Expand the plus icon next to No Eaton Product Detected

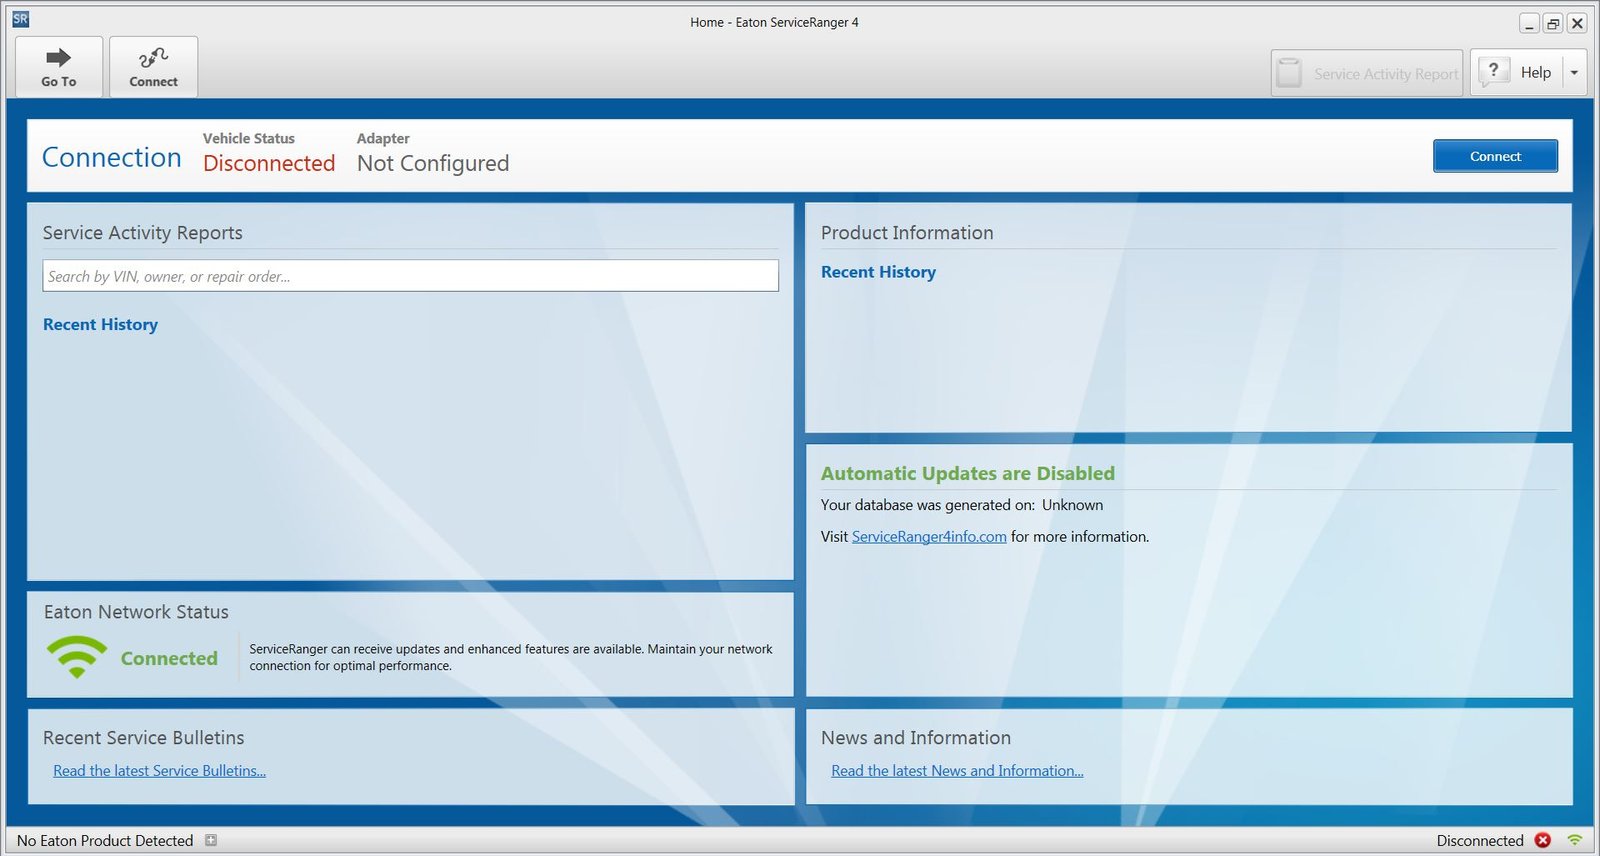point(211,840)
